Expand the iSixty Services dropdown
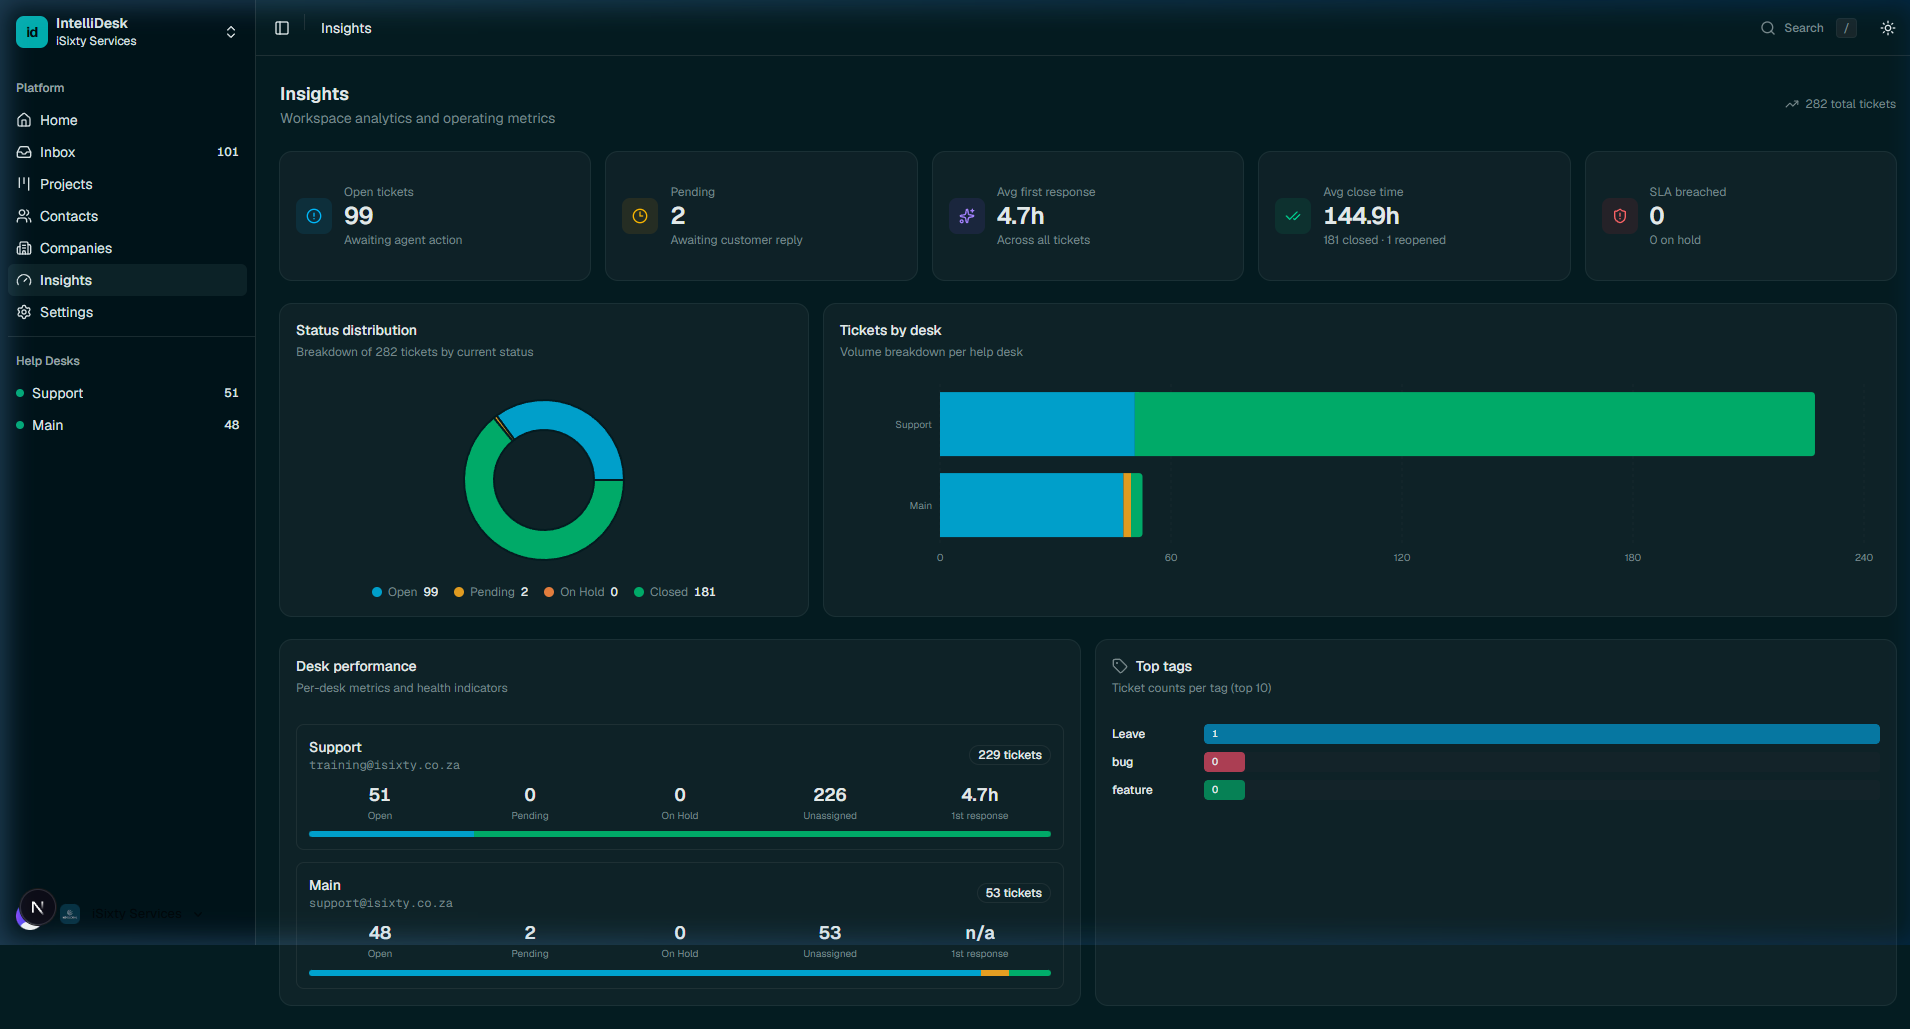Image resolution: width=1910 pixels, height=1029 pixels. (x=197, y=913)
